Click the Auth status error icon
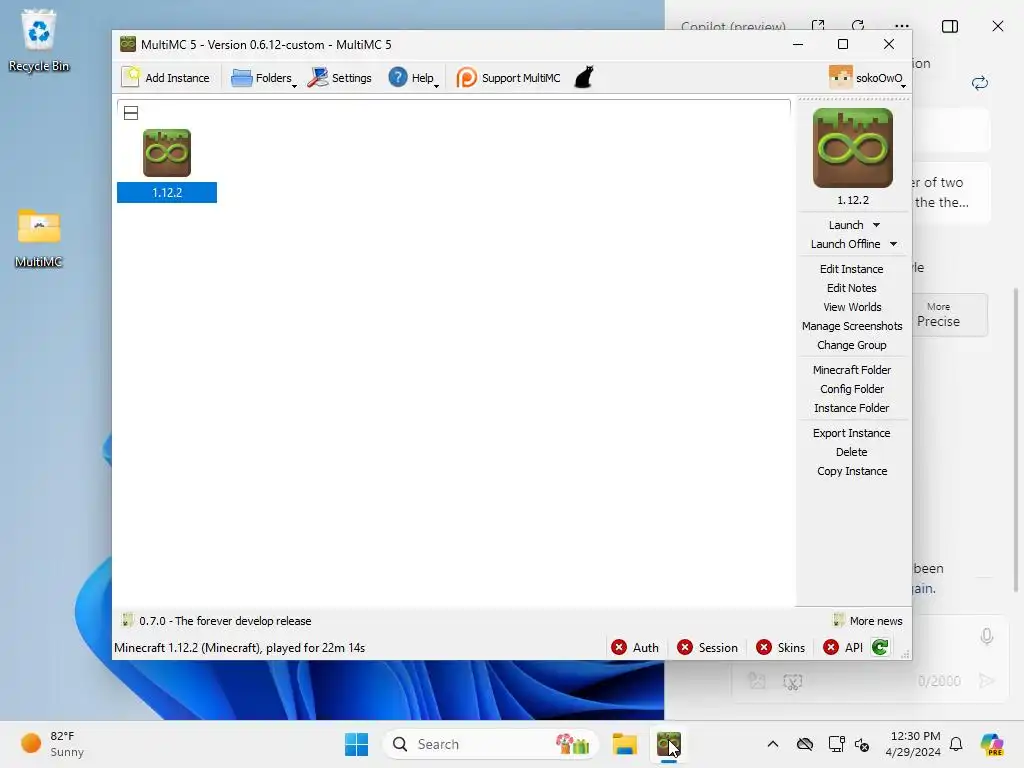The width and height of the screenshot is (1024, 768). coord(618,647)
